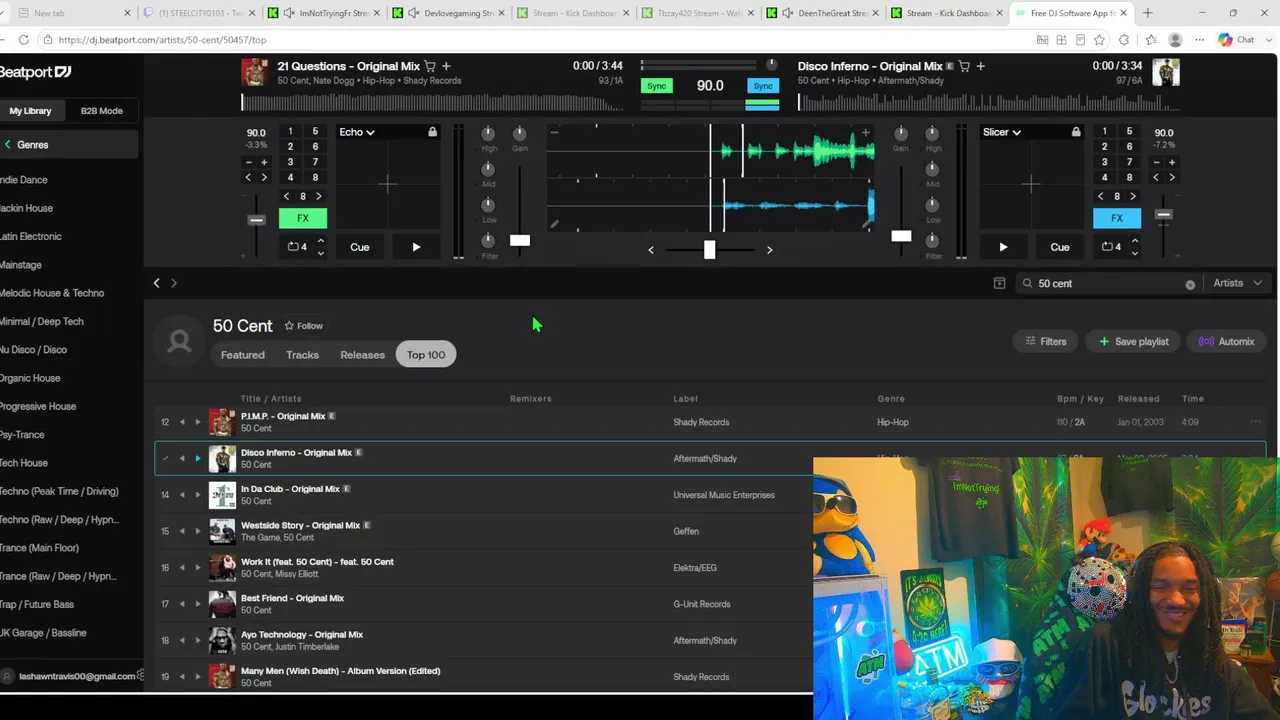The image size is (1280, 720).
Task: Click the left deck tempo fader handle
Action: tap(257, 220)
